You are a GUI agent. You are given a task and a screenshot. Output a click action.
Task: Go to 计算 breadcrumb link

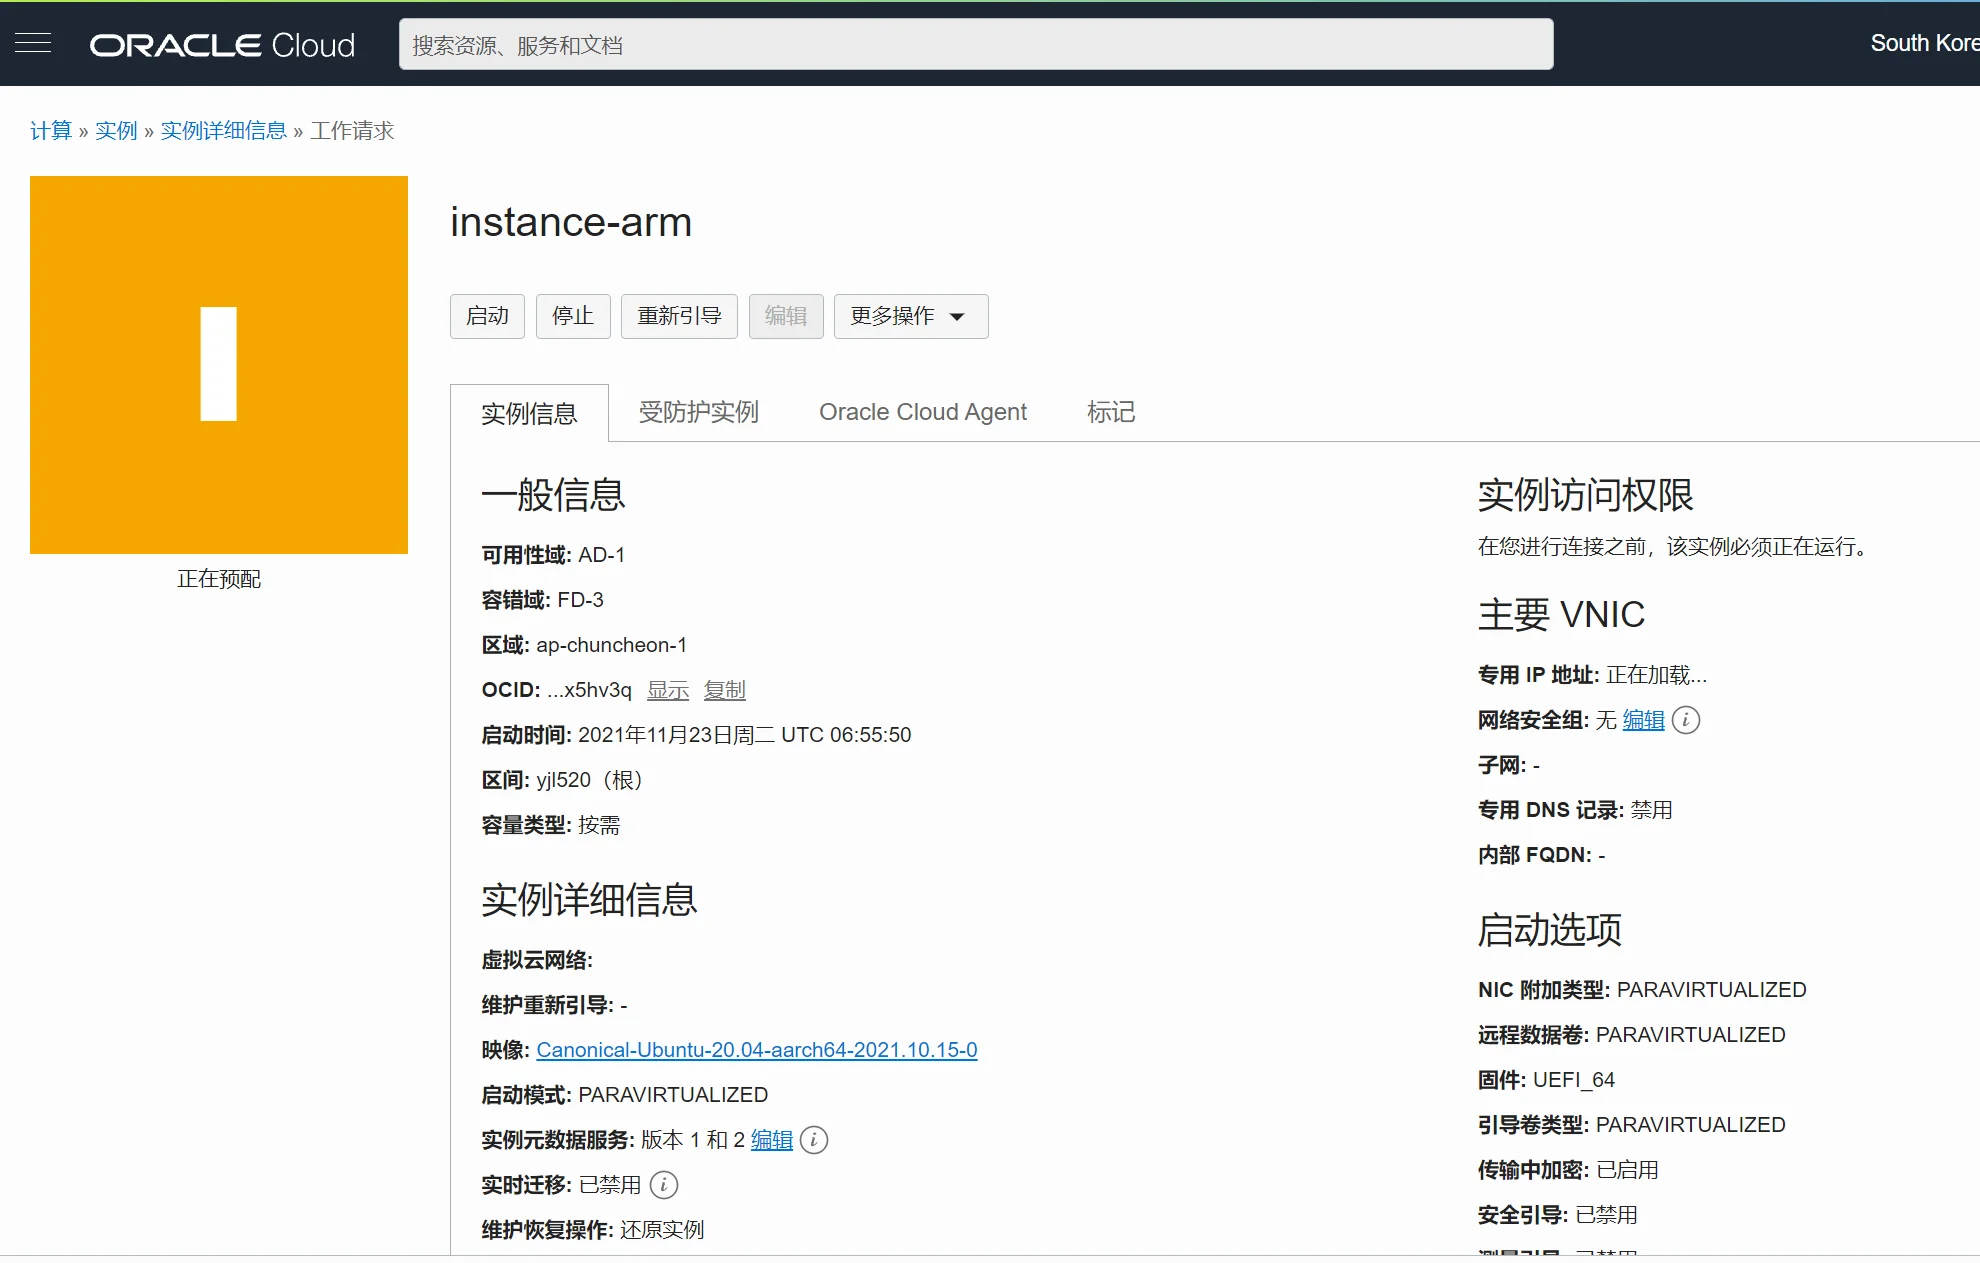(x=51, y=131)
